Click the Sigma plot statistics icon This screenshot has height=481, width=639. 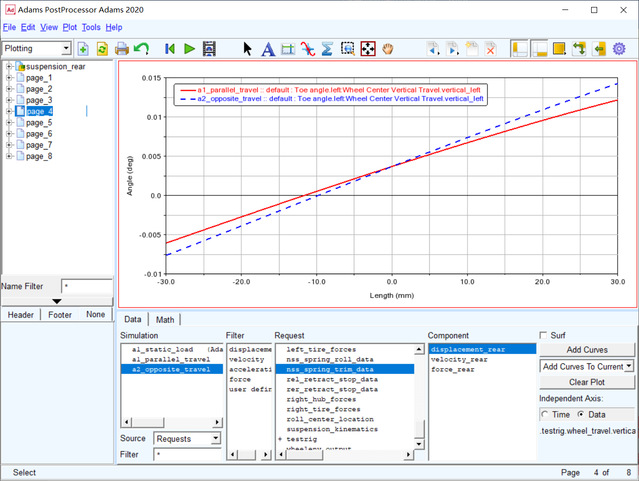327,48
